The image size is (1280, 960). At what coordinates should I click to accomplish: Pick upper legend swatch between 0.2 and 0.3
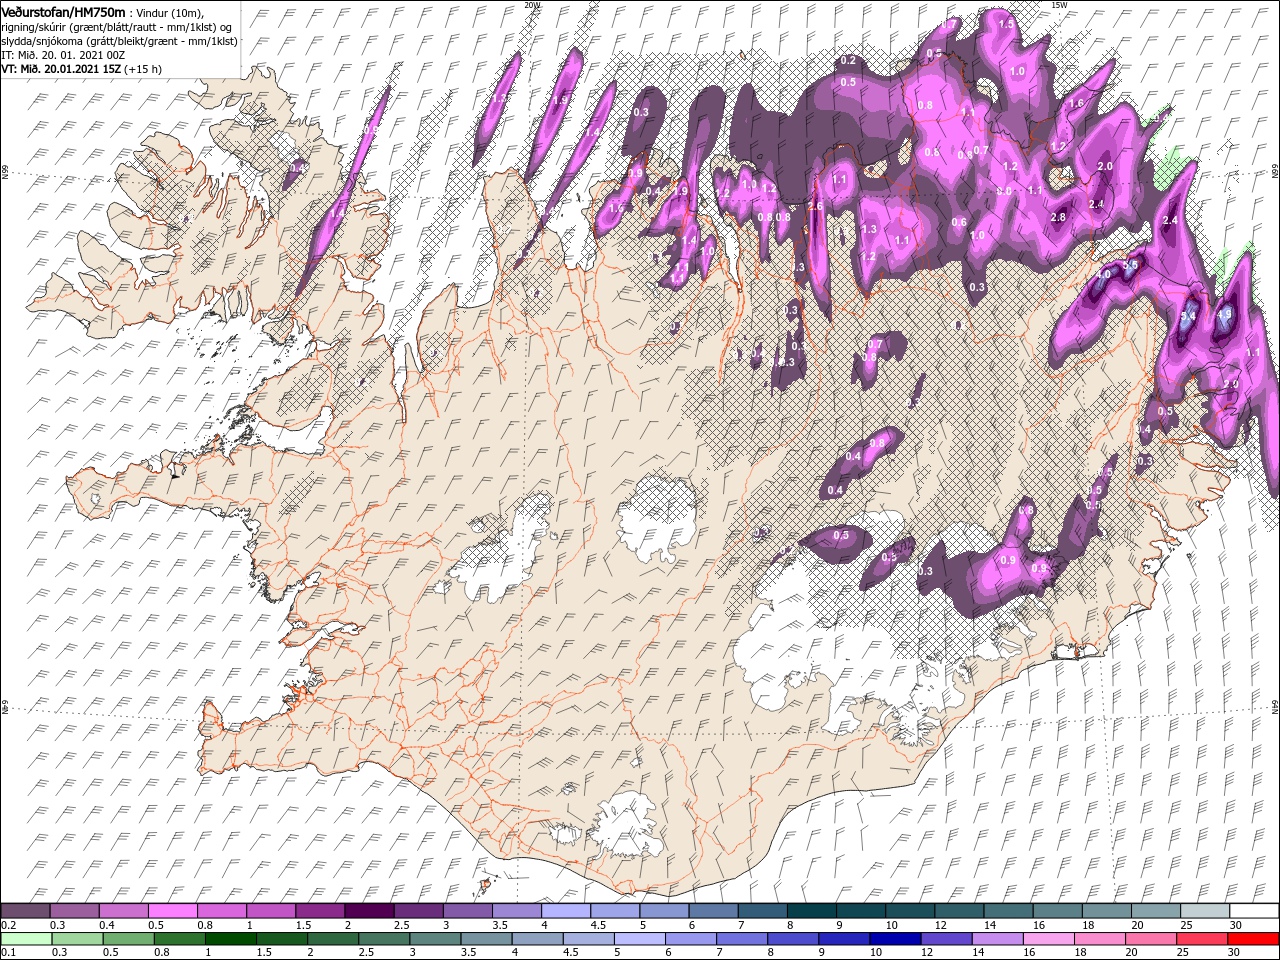(25, 910)
